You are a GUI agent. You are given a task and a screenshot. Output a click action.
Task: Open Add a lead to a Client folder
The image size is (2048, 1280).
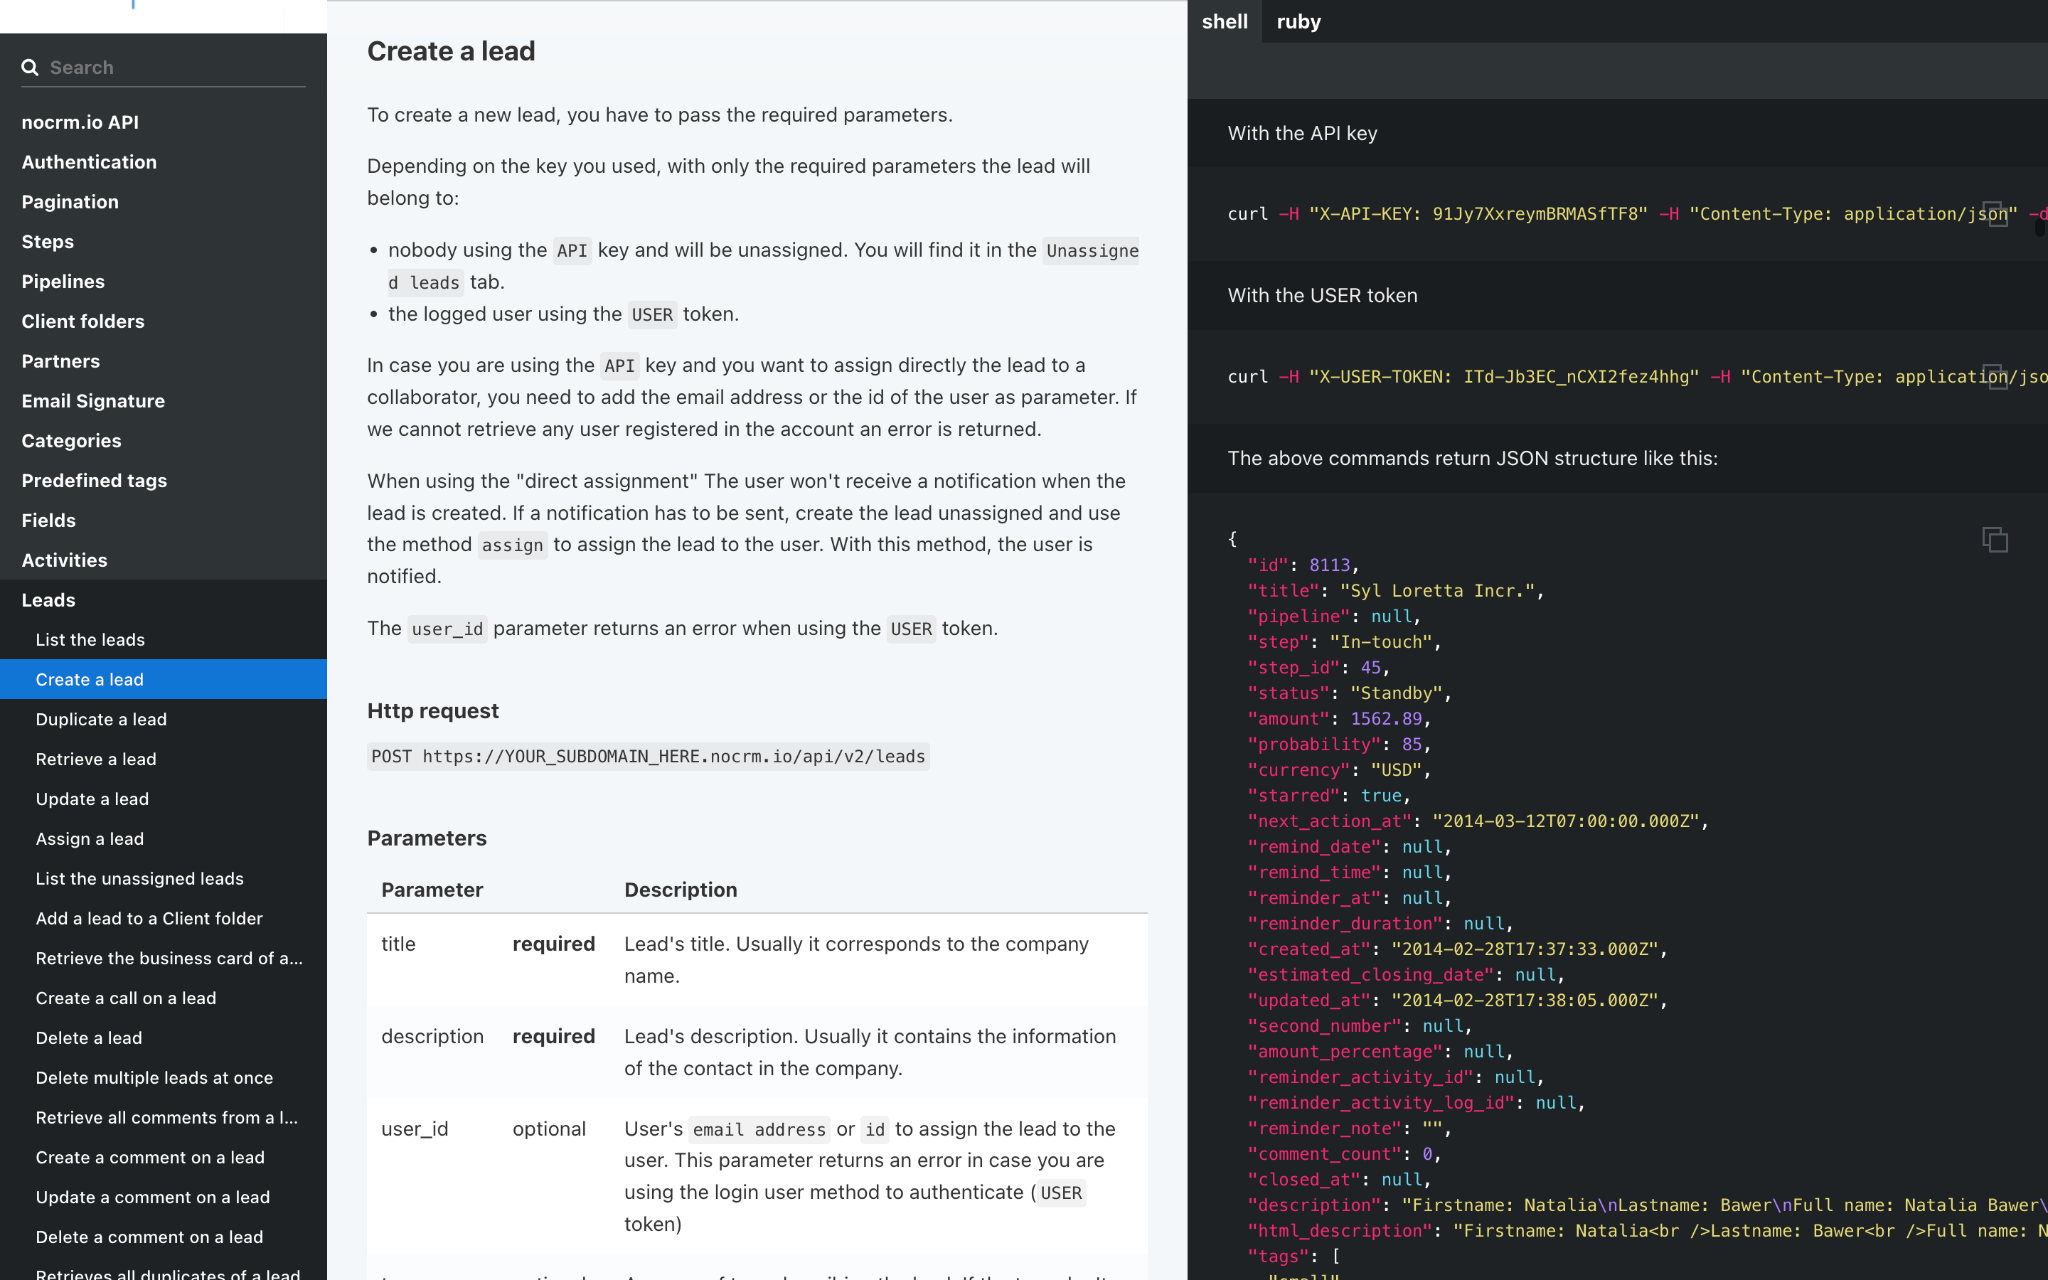(x=149, y=918)
